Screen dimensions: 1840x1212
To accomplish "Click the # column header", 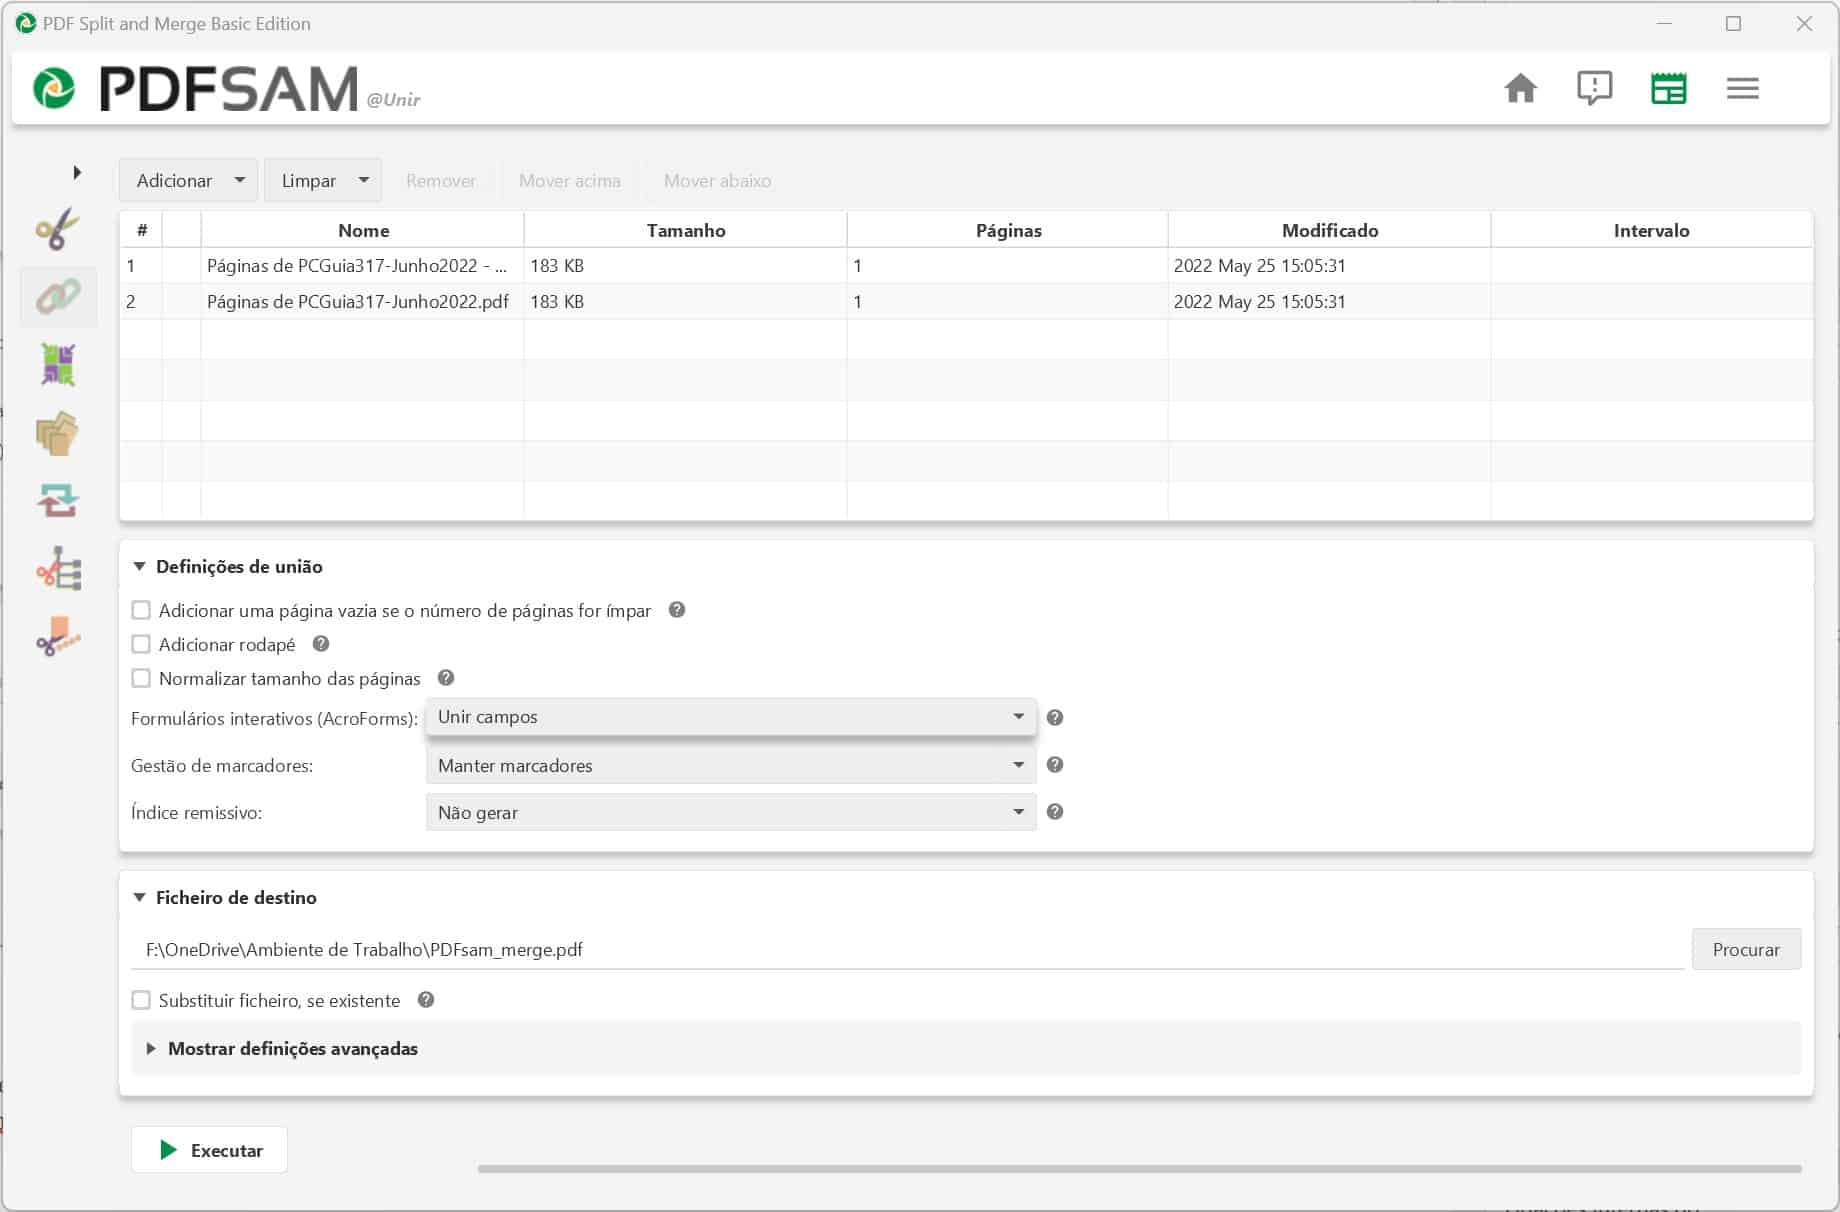I will coord(141,230).
